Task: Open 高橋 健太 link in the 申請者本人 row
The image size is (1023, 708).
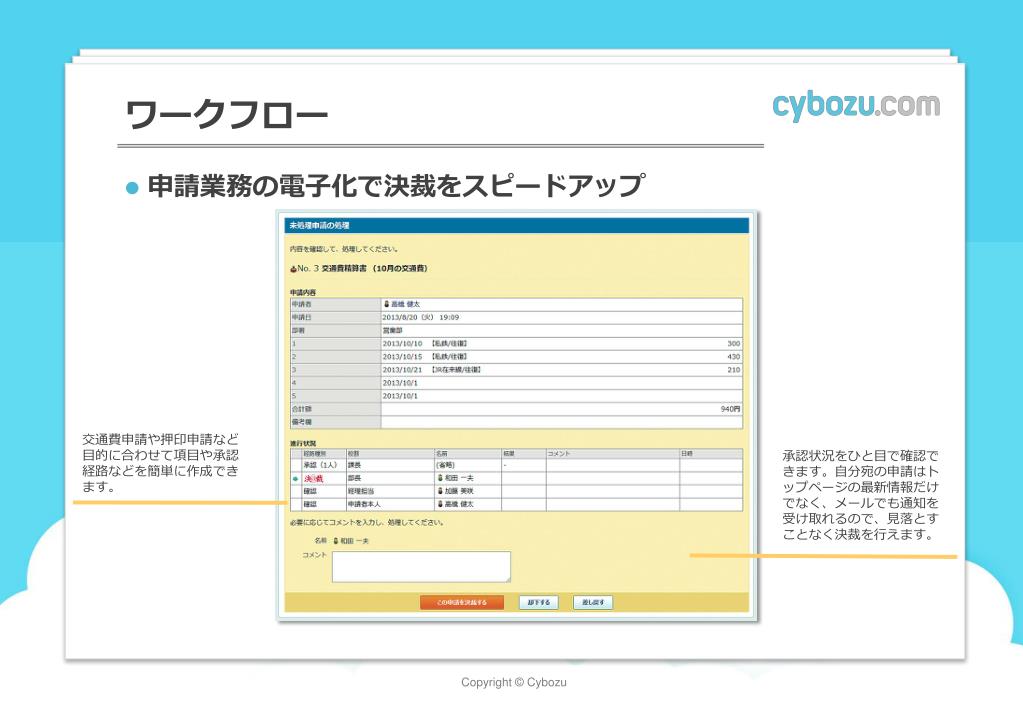Action: click(x=459, y=504)
